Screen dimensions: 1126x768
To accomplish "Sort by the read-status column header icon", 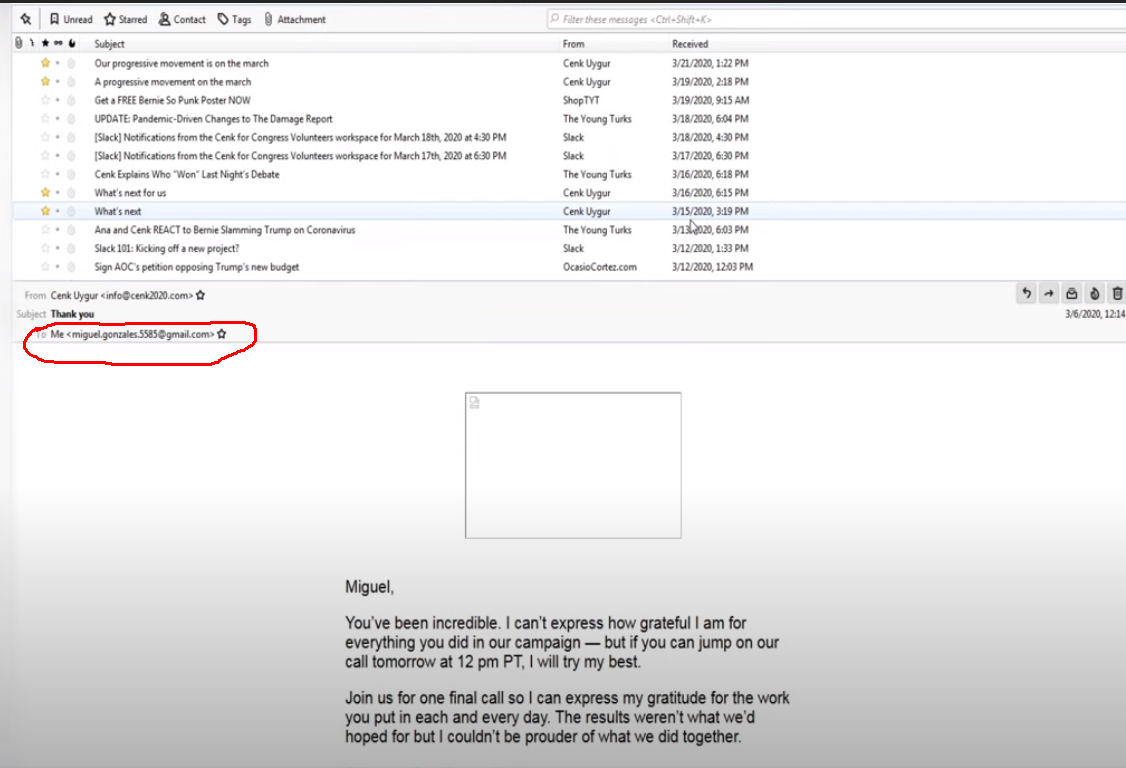I will point(58,43).
